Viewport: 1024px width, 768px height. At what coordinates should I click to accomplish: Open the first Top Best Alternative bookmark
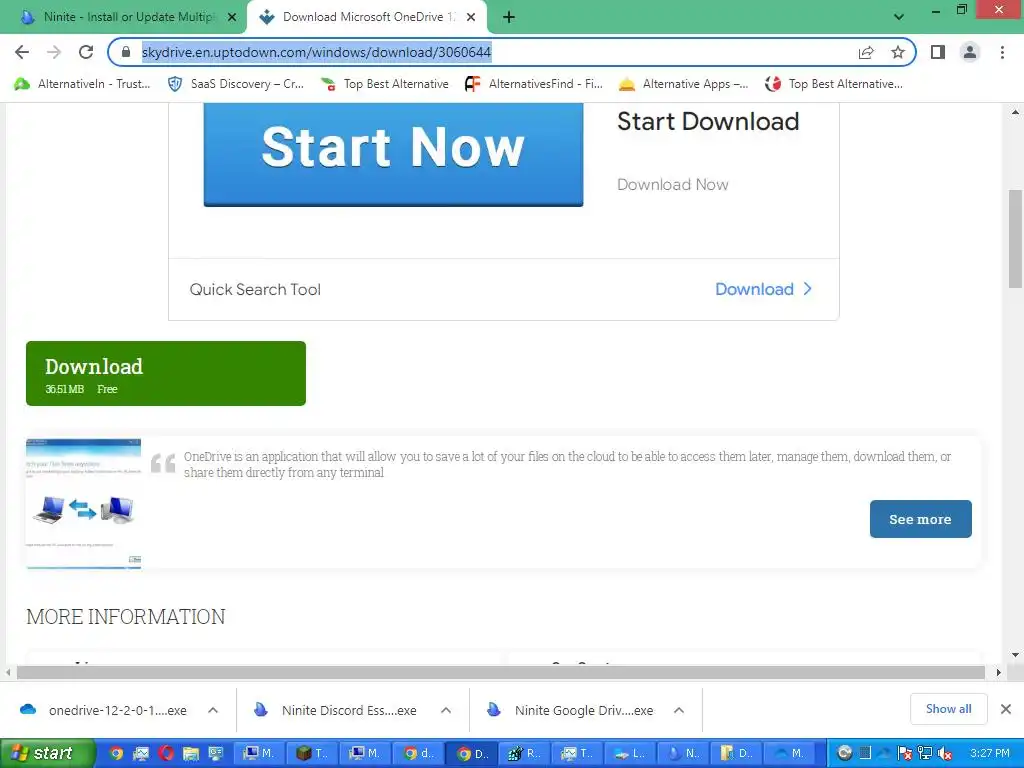385,84
